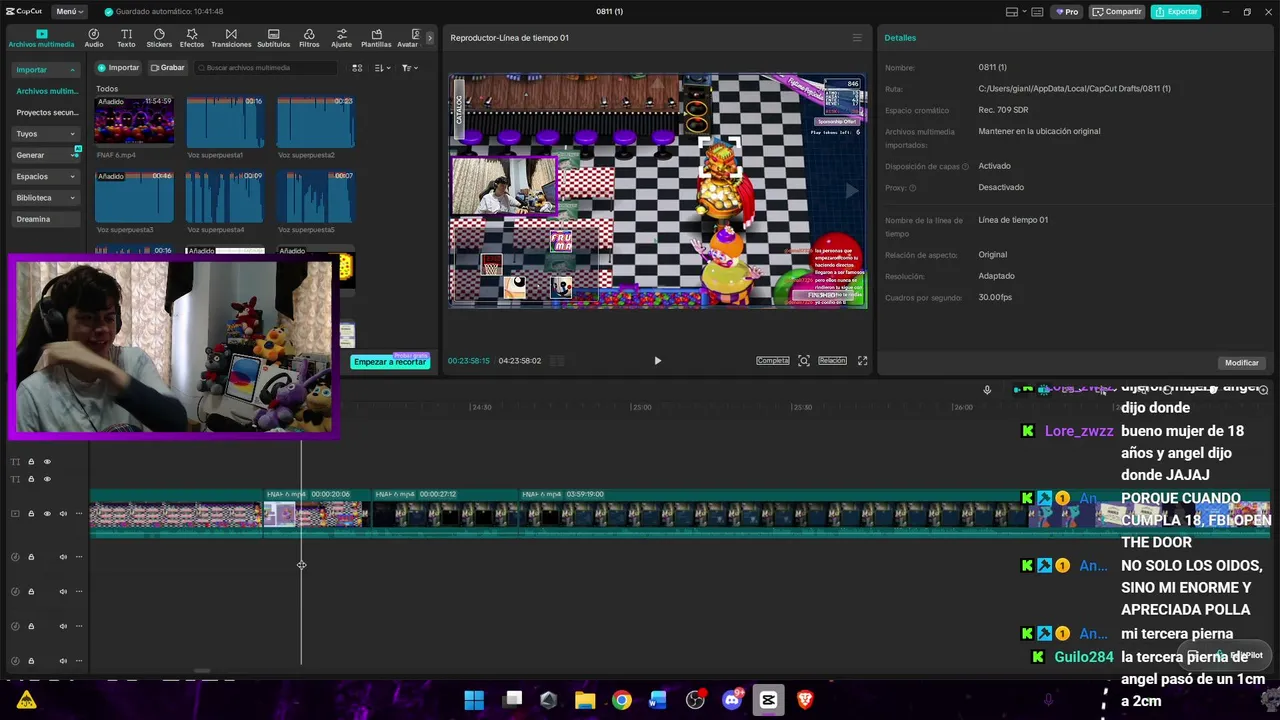Collapse the Importar sidebar section
This screenshot has width=1280, height=720.
coord(46,70)
